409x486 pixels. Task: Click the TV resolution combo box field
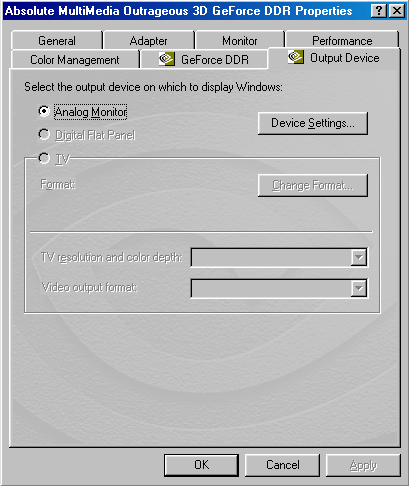279,257
